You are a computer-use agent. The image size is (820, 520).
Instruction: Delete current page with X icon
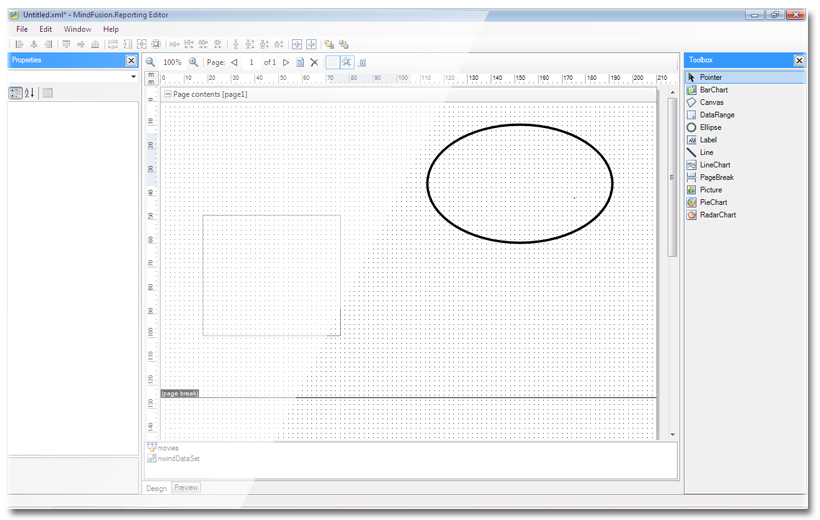(x=314, y=62)
